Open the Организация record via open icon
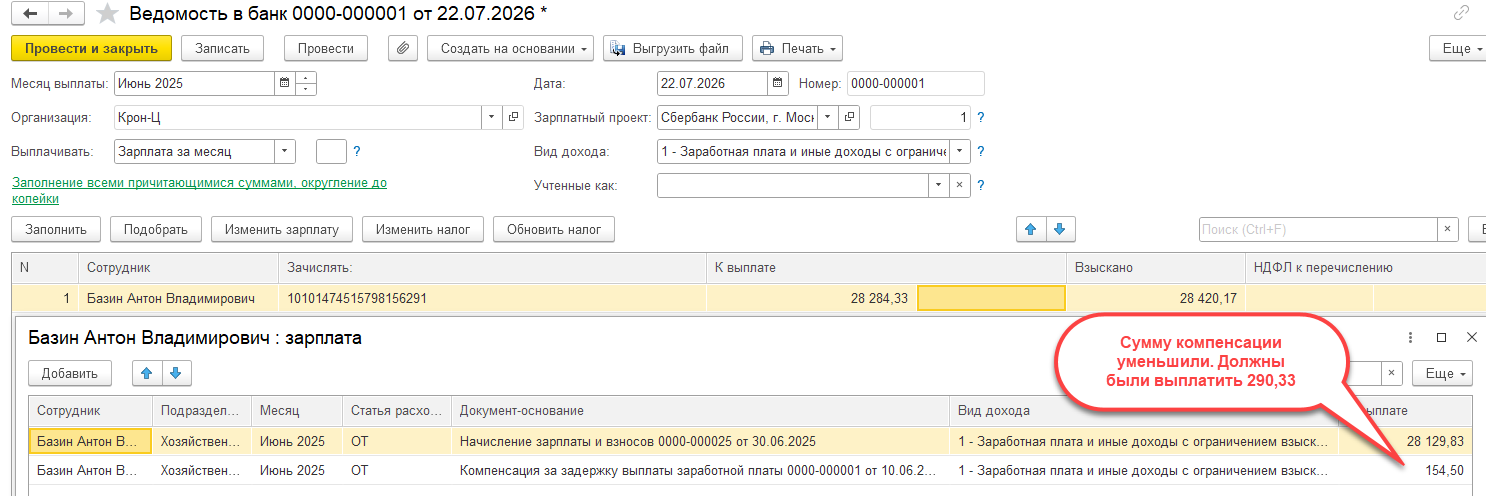The height and width of the screenshot is (496, 1486). (x=514, y=118)
